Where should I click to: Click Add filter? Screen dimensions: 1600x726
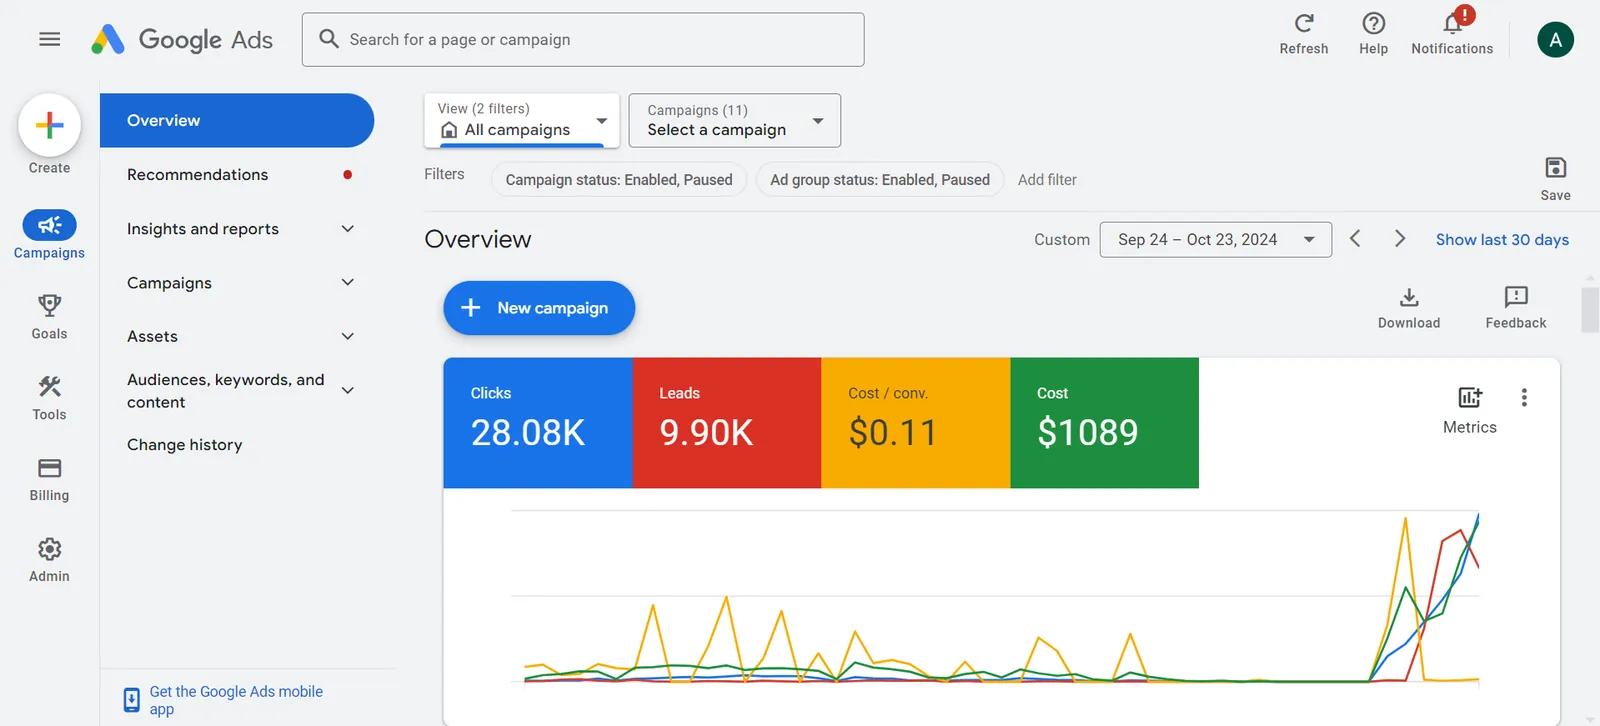pyautogui.click(x=1047, y=180)
